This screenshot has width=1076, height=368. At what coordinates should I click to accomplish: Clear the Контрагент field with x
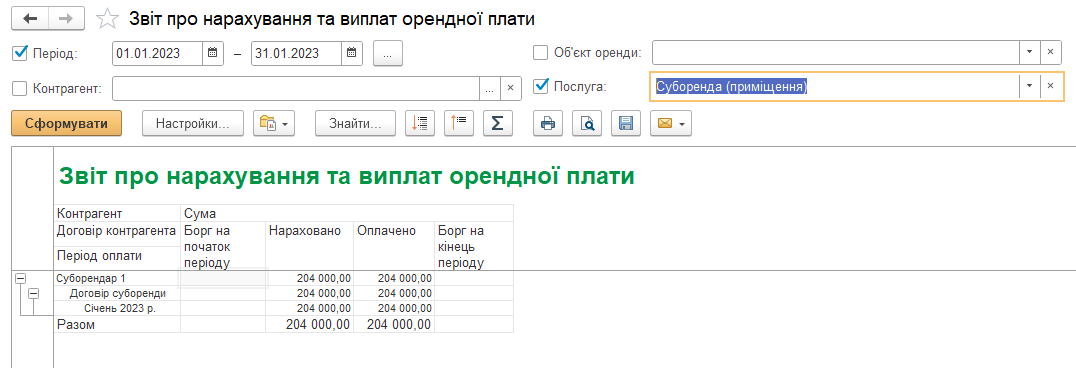[510, 88]
